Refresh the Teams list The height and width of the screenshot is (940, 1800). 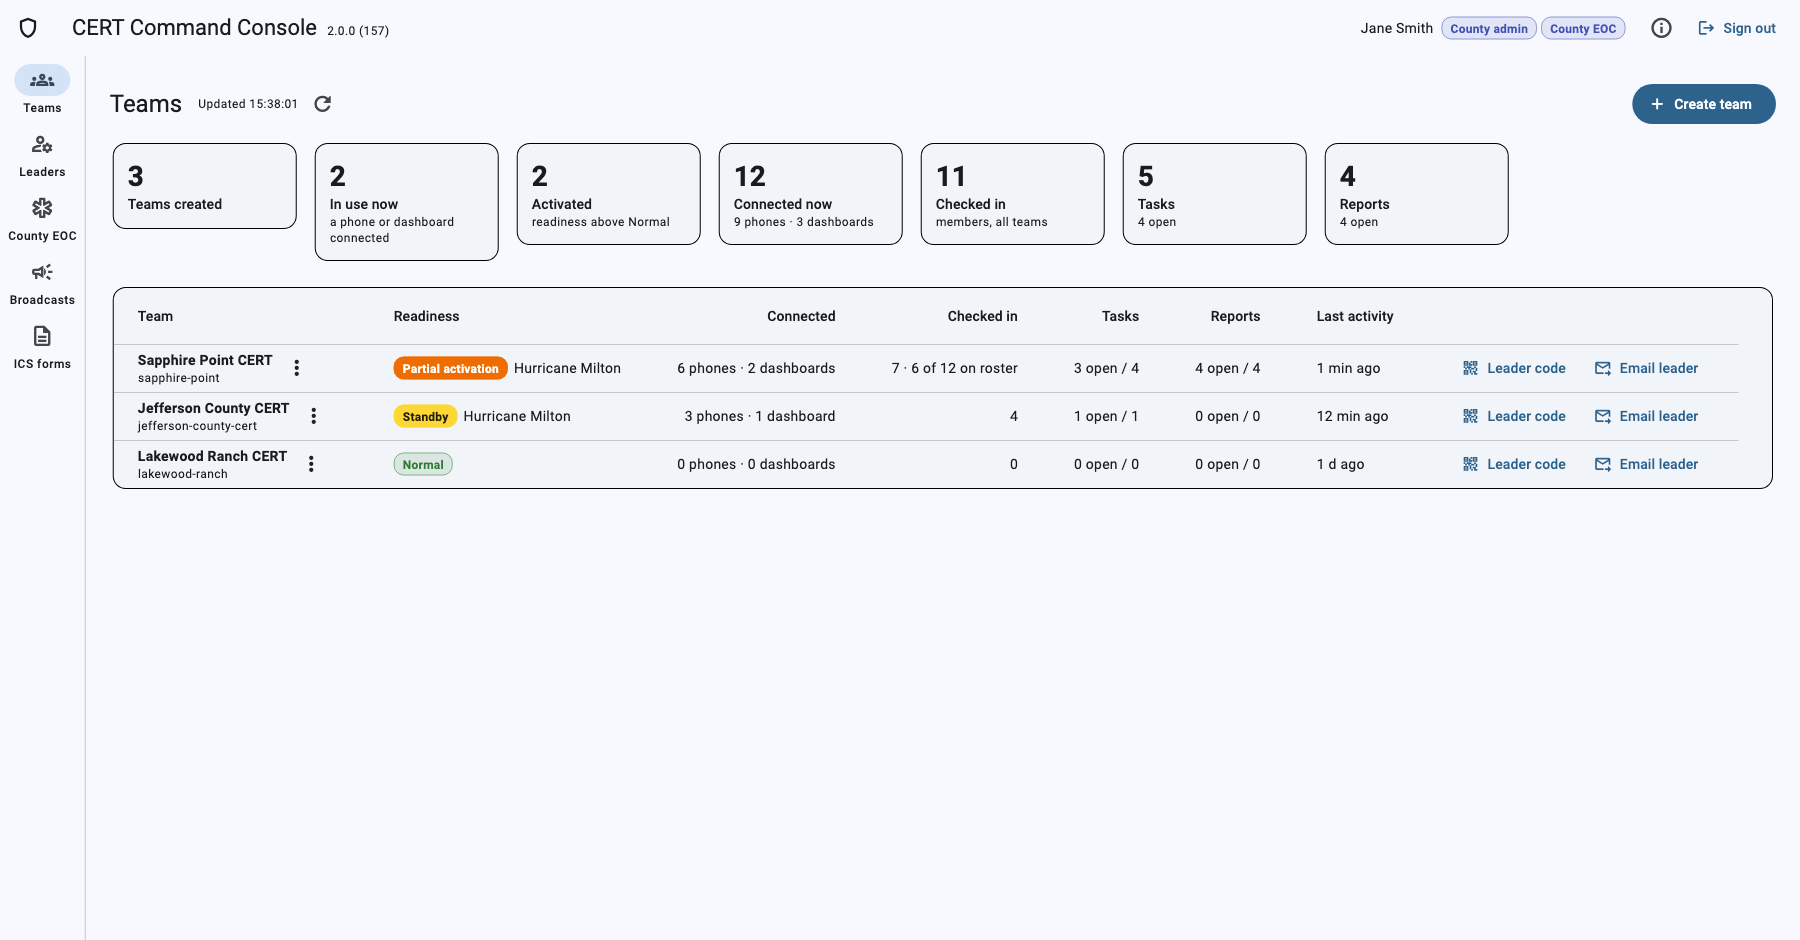(x=322, y=104)
